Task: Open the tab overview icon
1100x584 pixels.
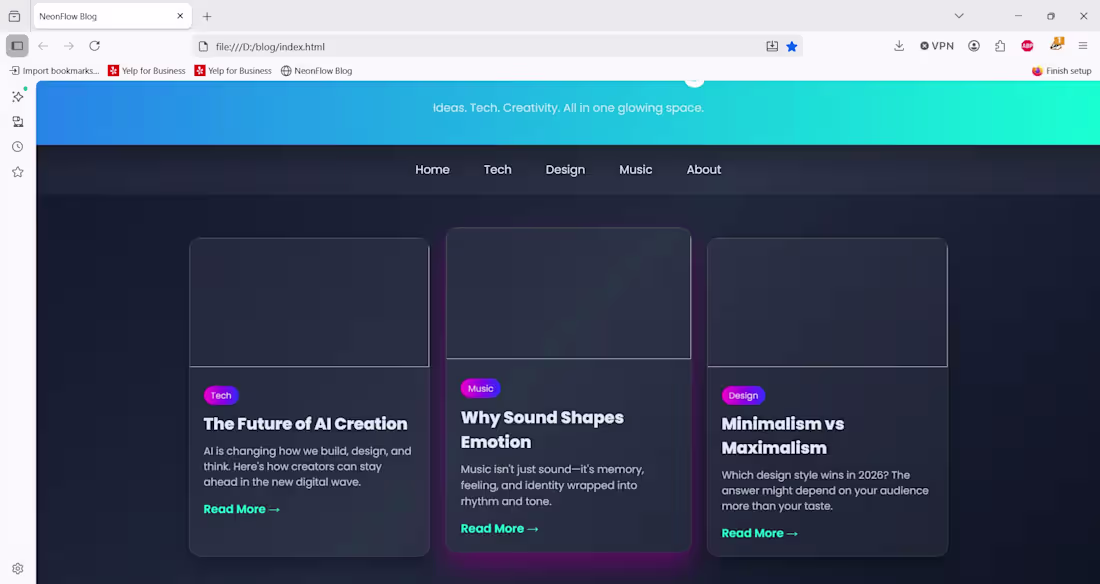Action: [x=14, y=16]
